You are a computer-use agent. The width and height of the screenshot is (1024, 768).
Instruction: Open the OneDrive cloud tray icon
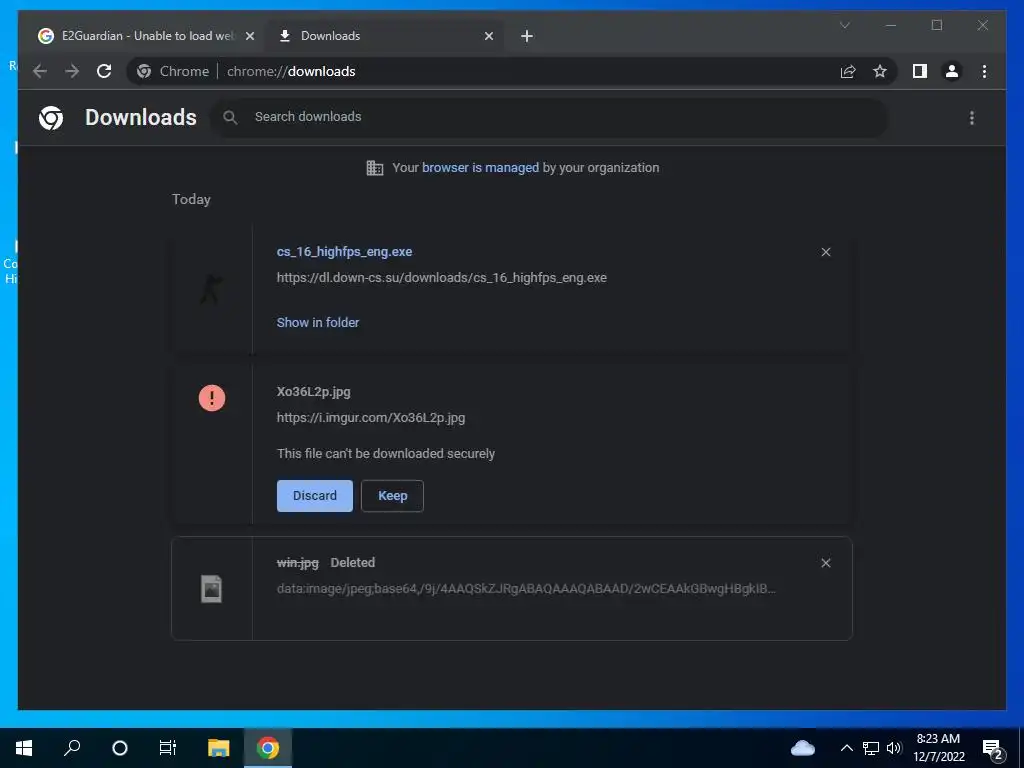tap(803, 748)
